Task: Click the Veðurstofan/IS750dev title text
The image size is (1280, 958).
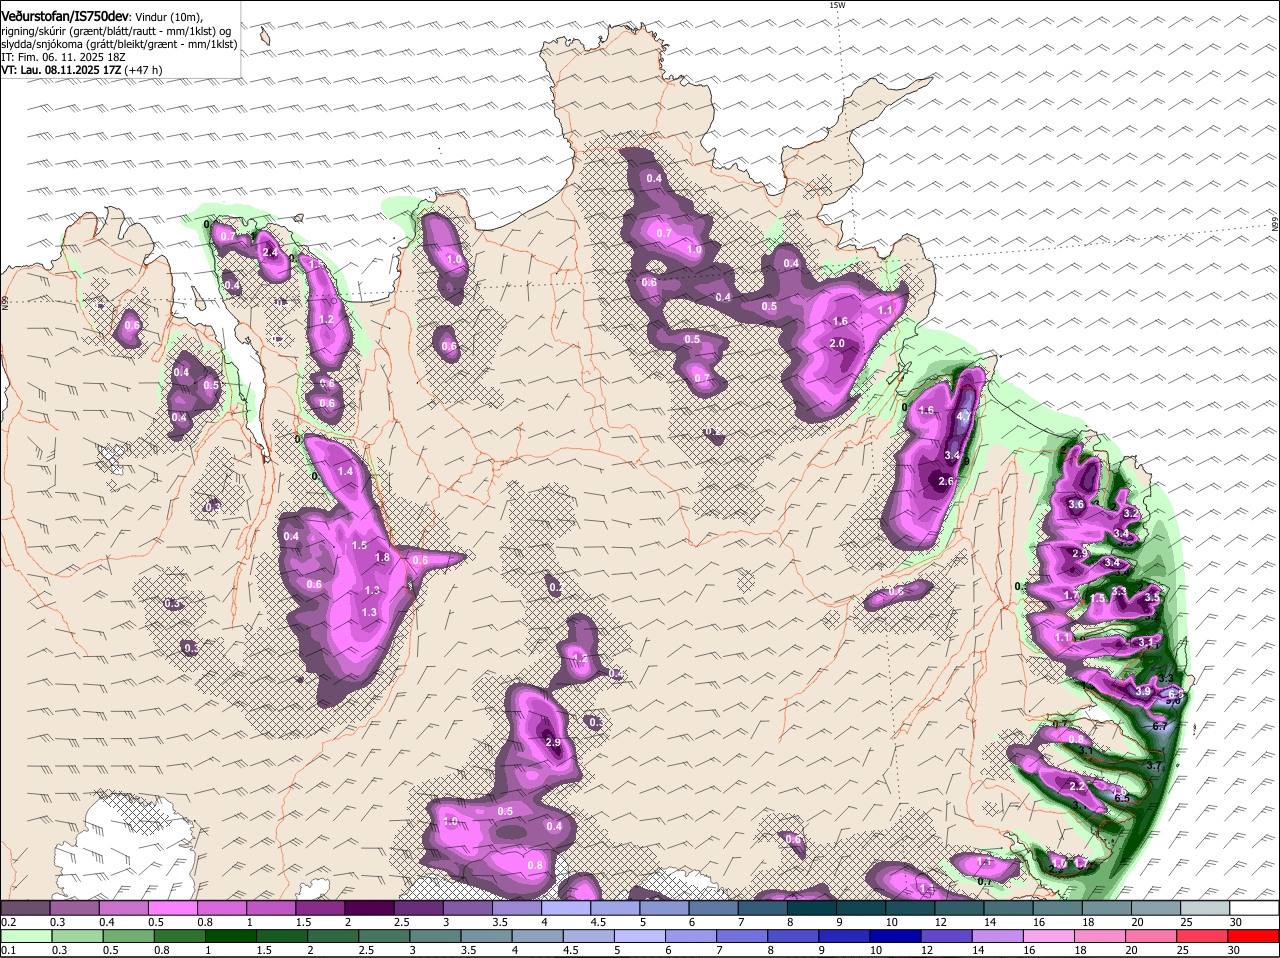Action: pos(65,16)
